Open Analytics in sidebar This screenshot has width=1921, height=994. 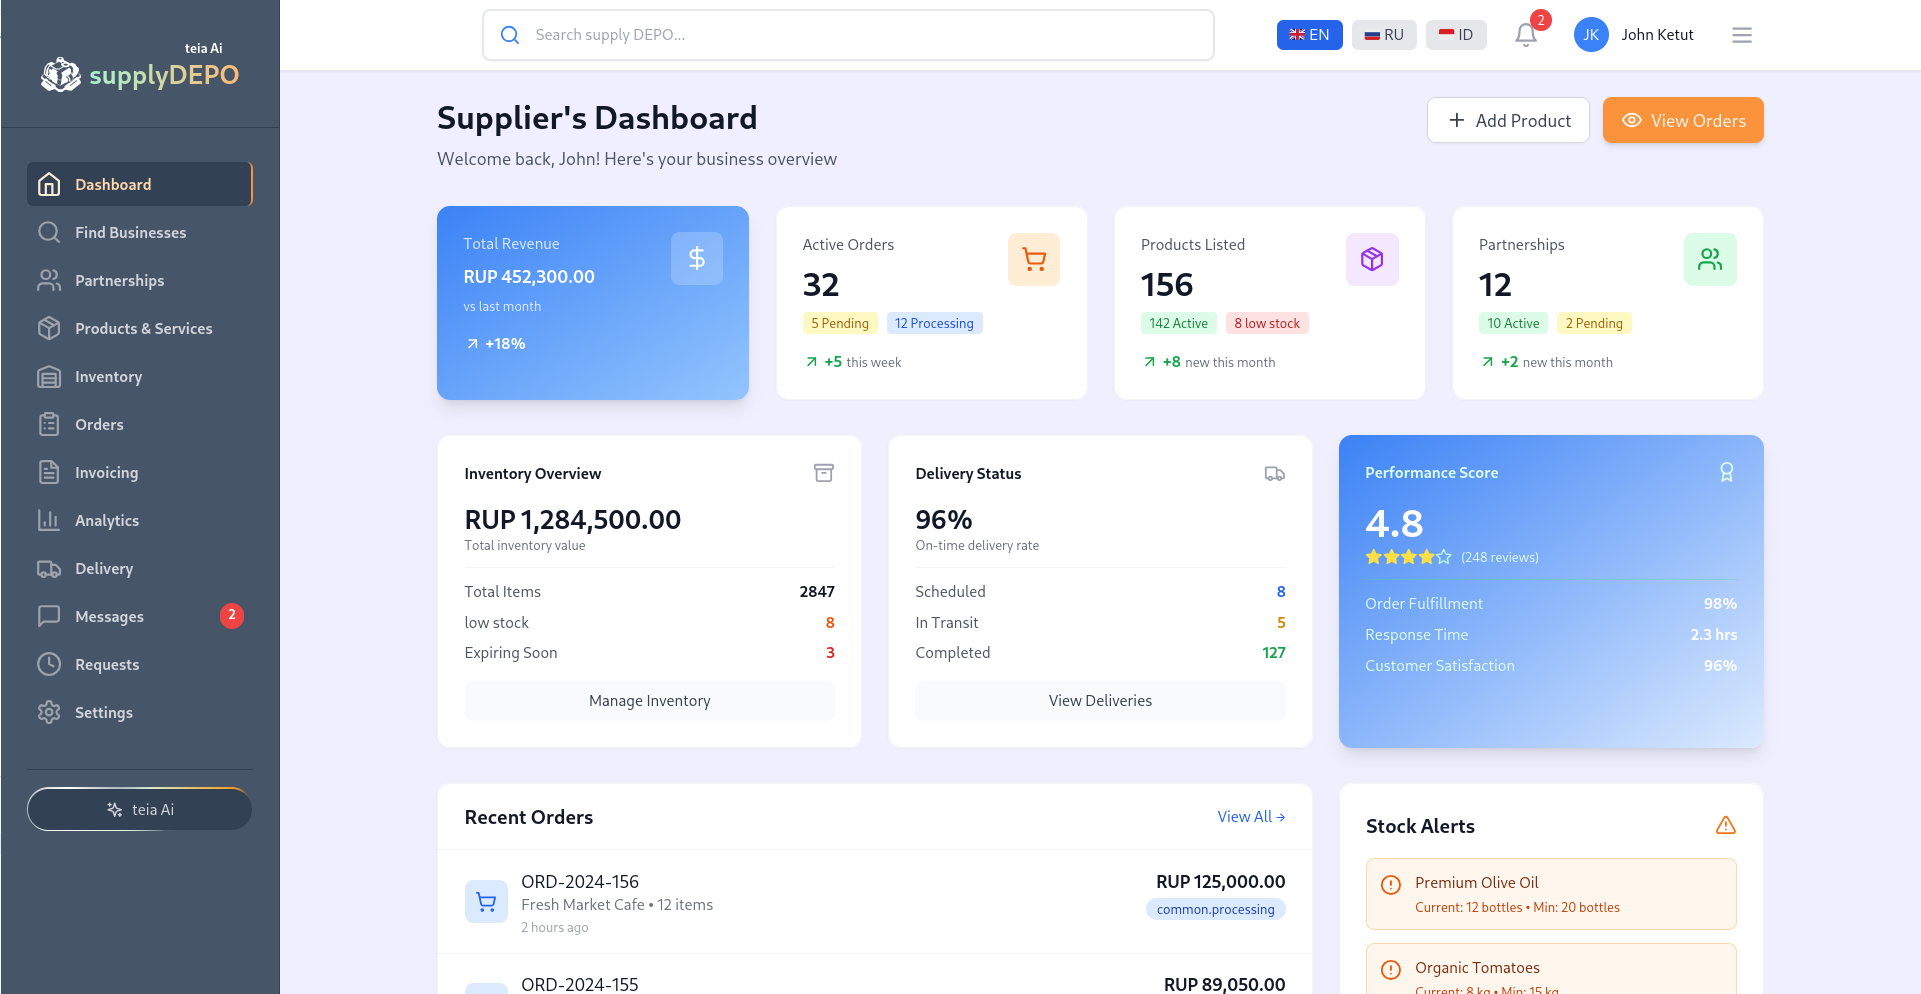tap(140, 520)
